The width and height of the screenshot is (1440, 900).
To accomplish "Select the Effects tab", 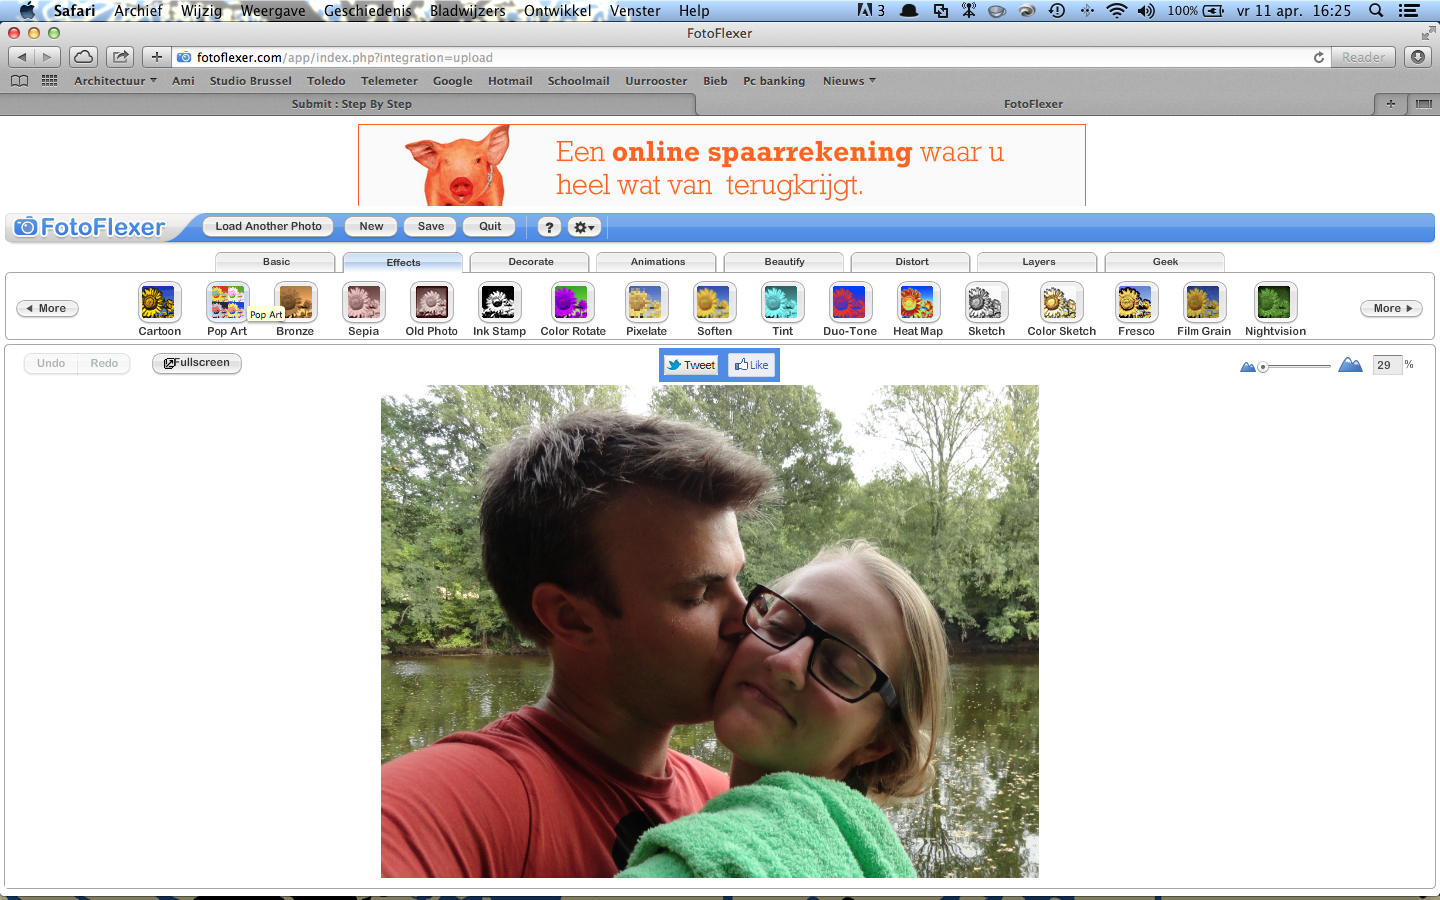I will 403,263.
